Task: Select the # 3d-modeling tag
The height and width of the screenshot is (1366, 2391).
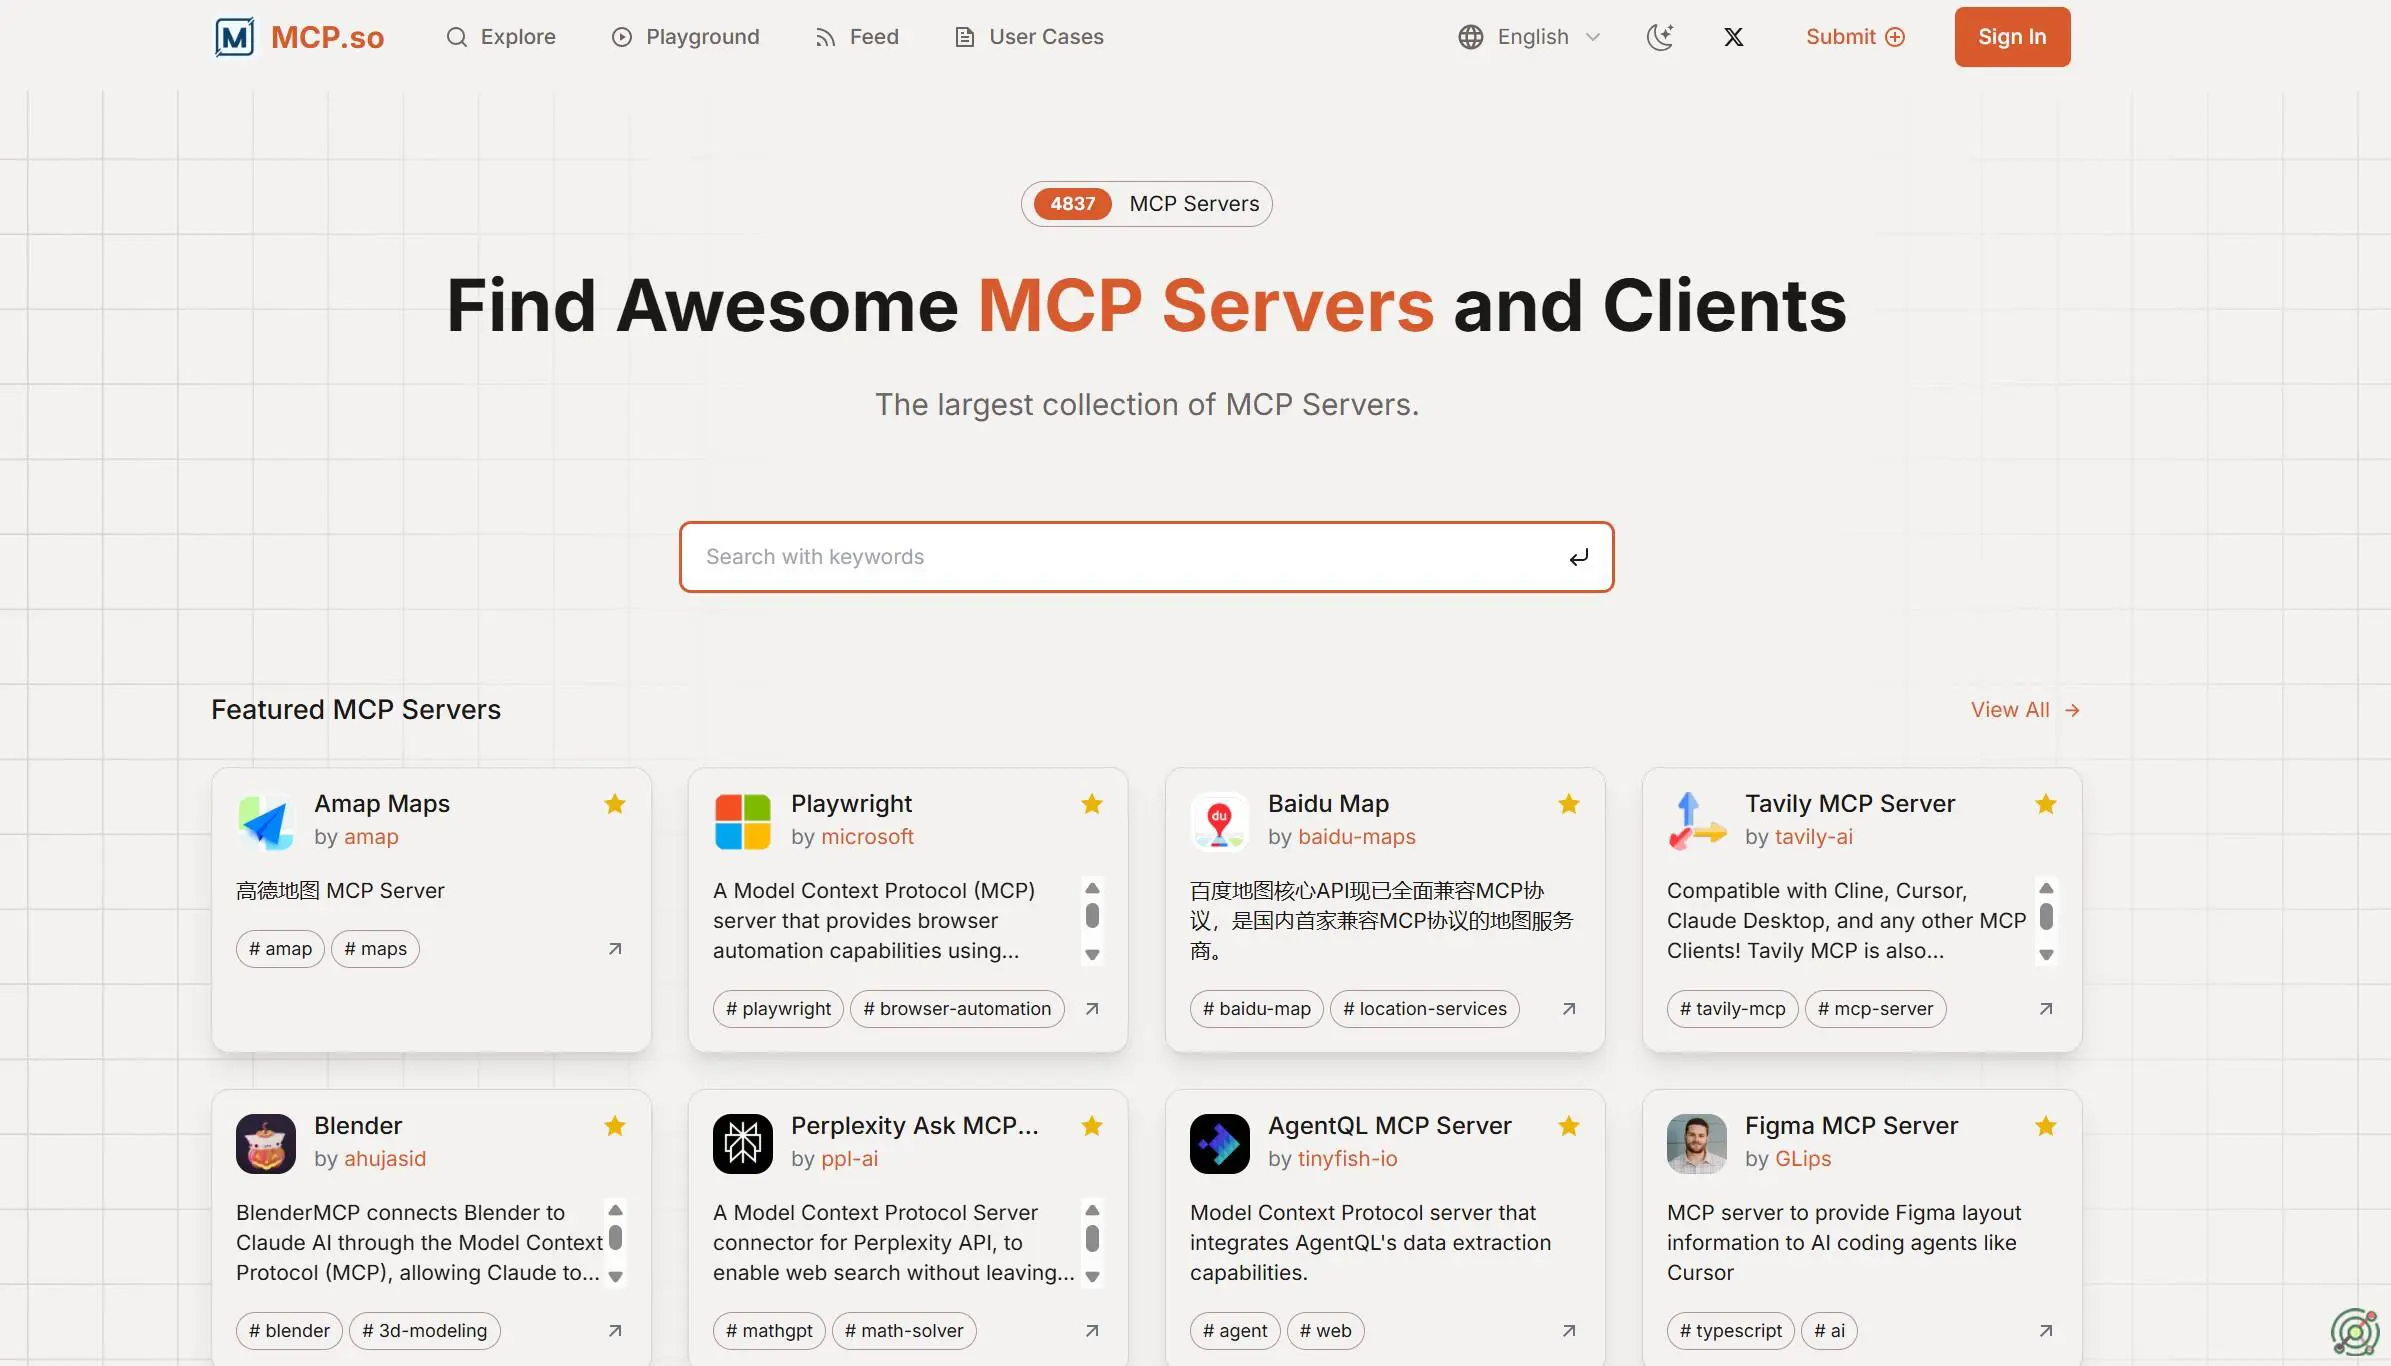Action: (x=424, y=1331)
